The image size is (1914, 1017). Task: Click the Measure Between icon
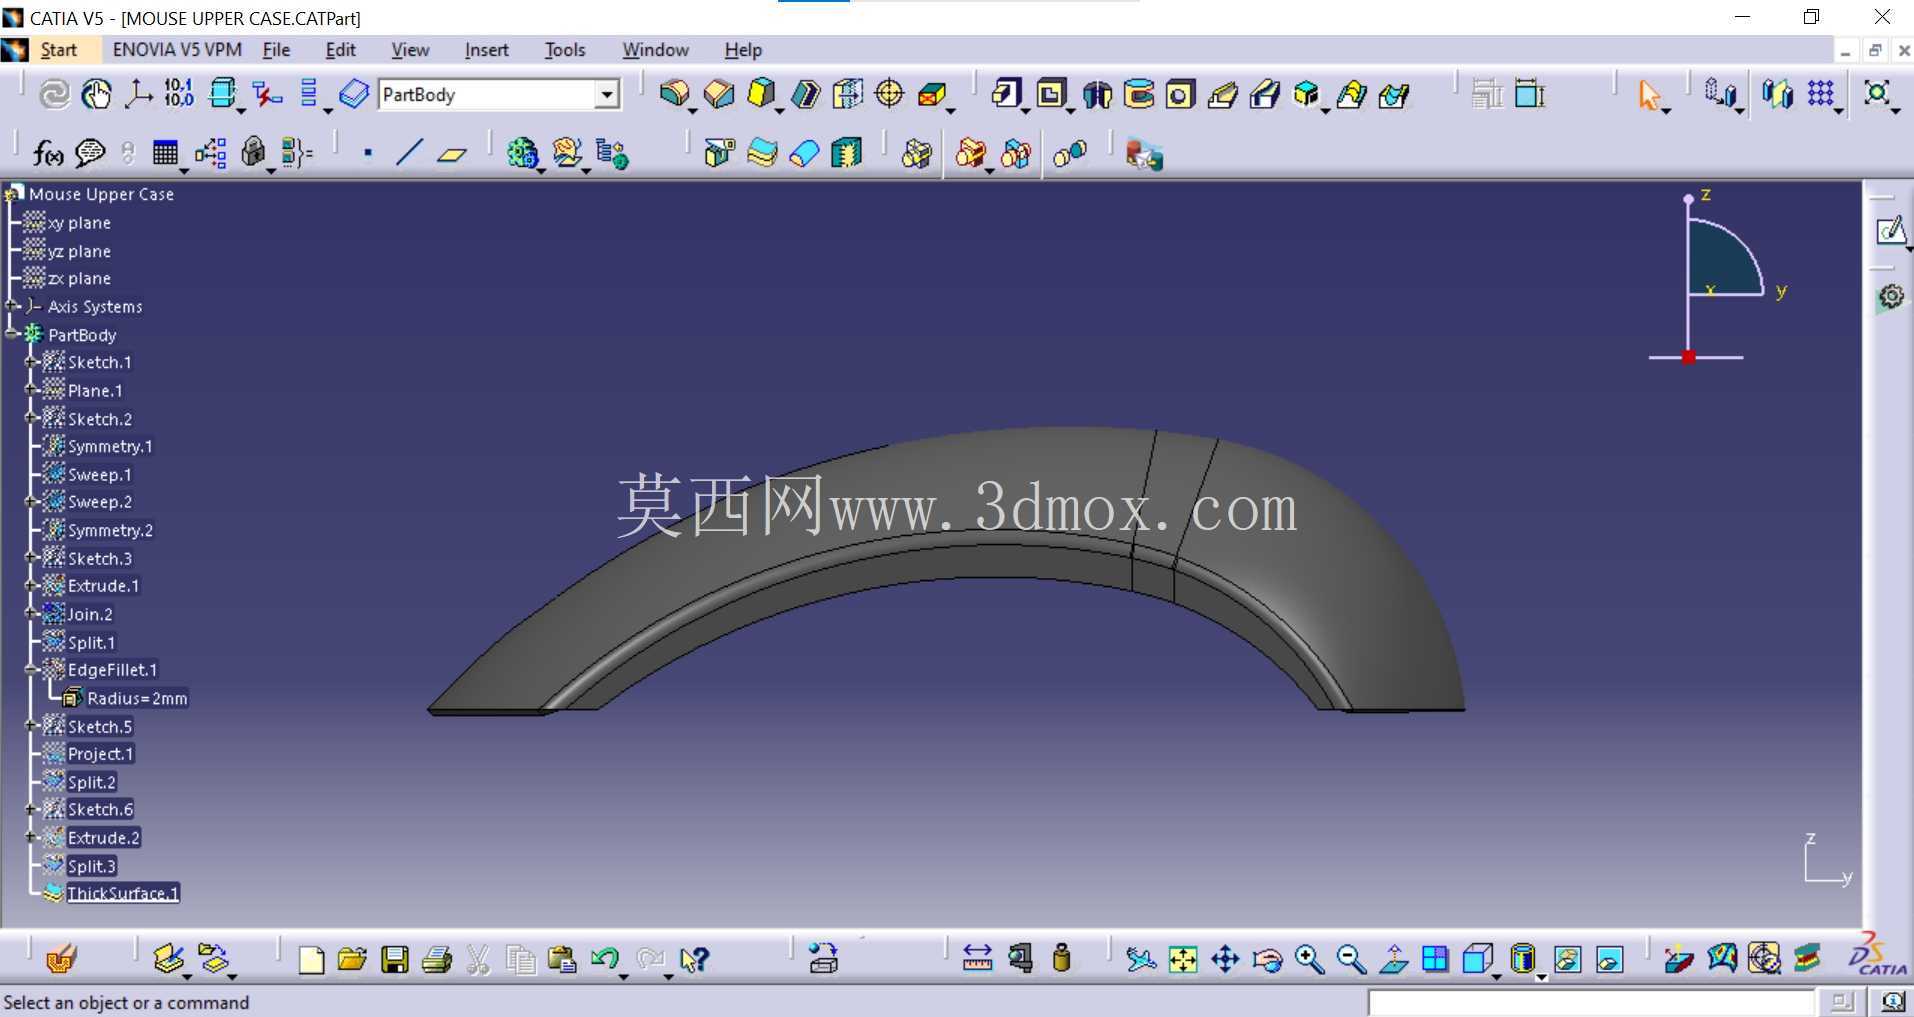(977, 959)
